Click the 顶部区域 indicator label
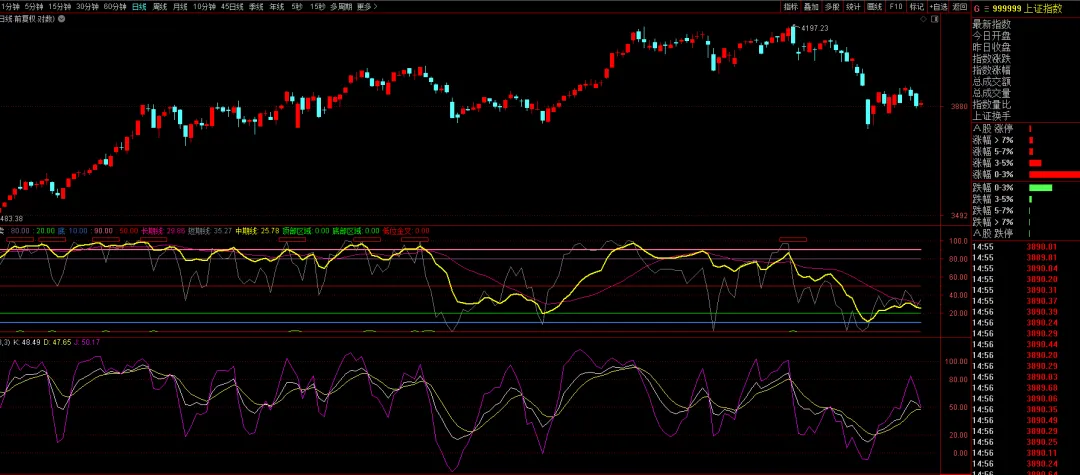The image size is (1080, 475). pos(305,231)
